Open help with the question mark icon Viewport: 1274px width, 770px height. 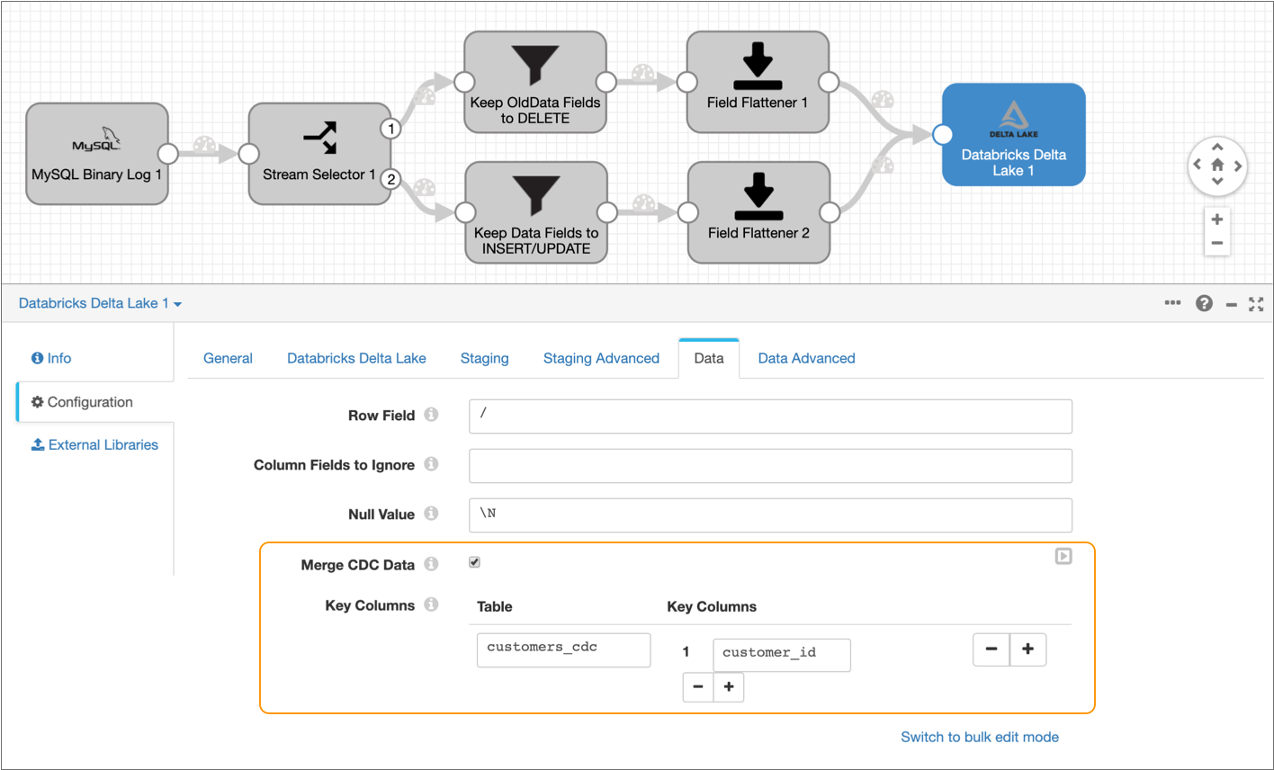(1204, 304)
